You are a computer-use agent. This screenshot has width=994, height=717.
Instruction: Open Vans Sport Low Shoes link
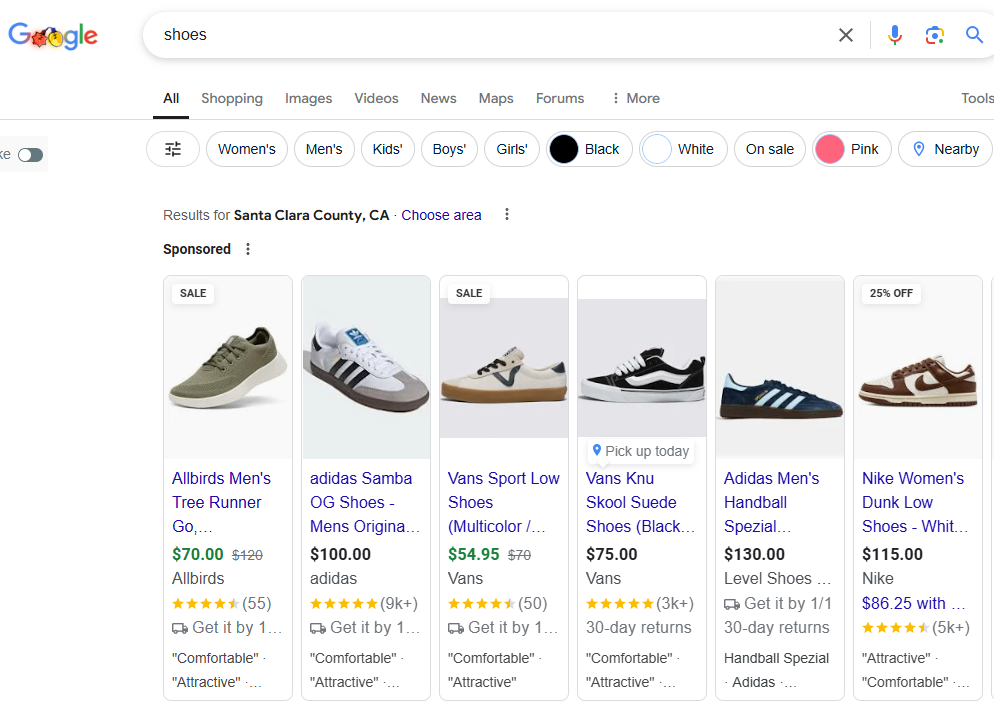504,502
